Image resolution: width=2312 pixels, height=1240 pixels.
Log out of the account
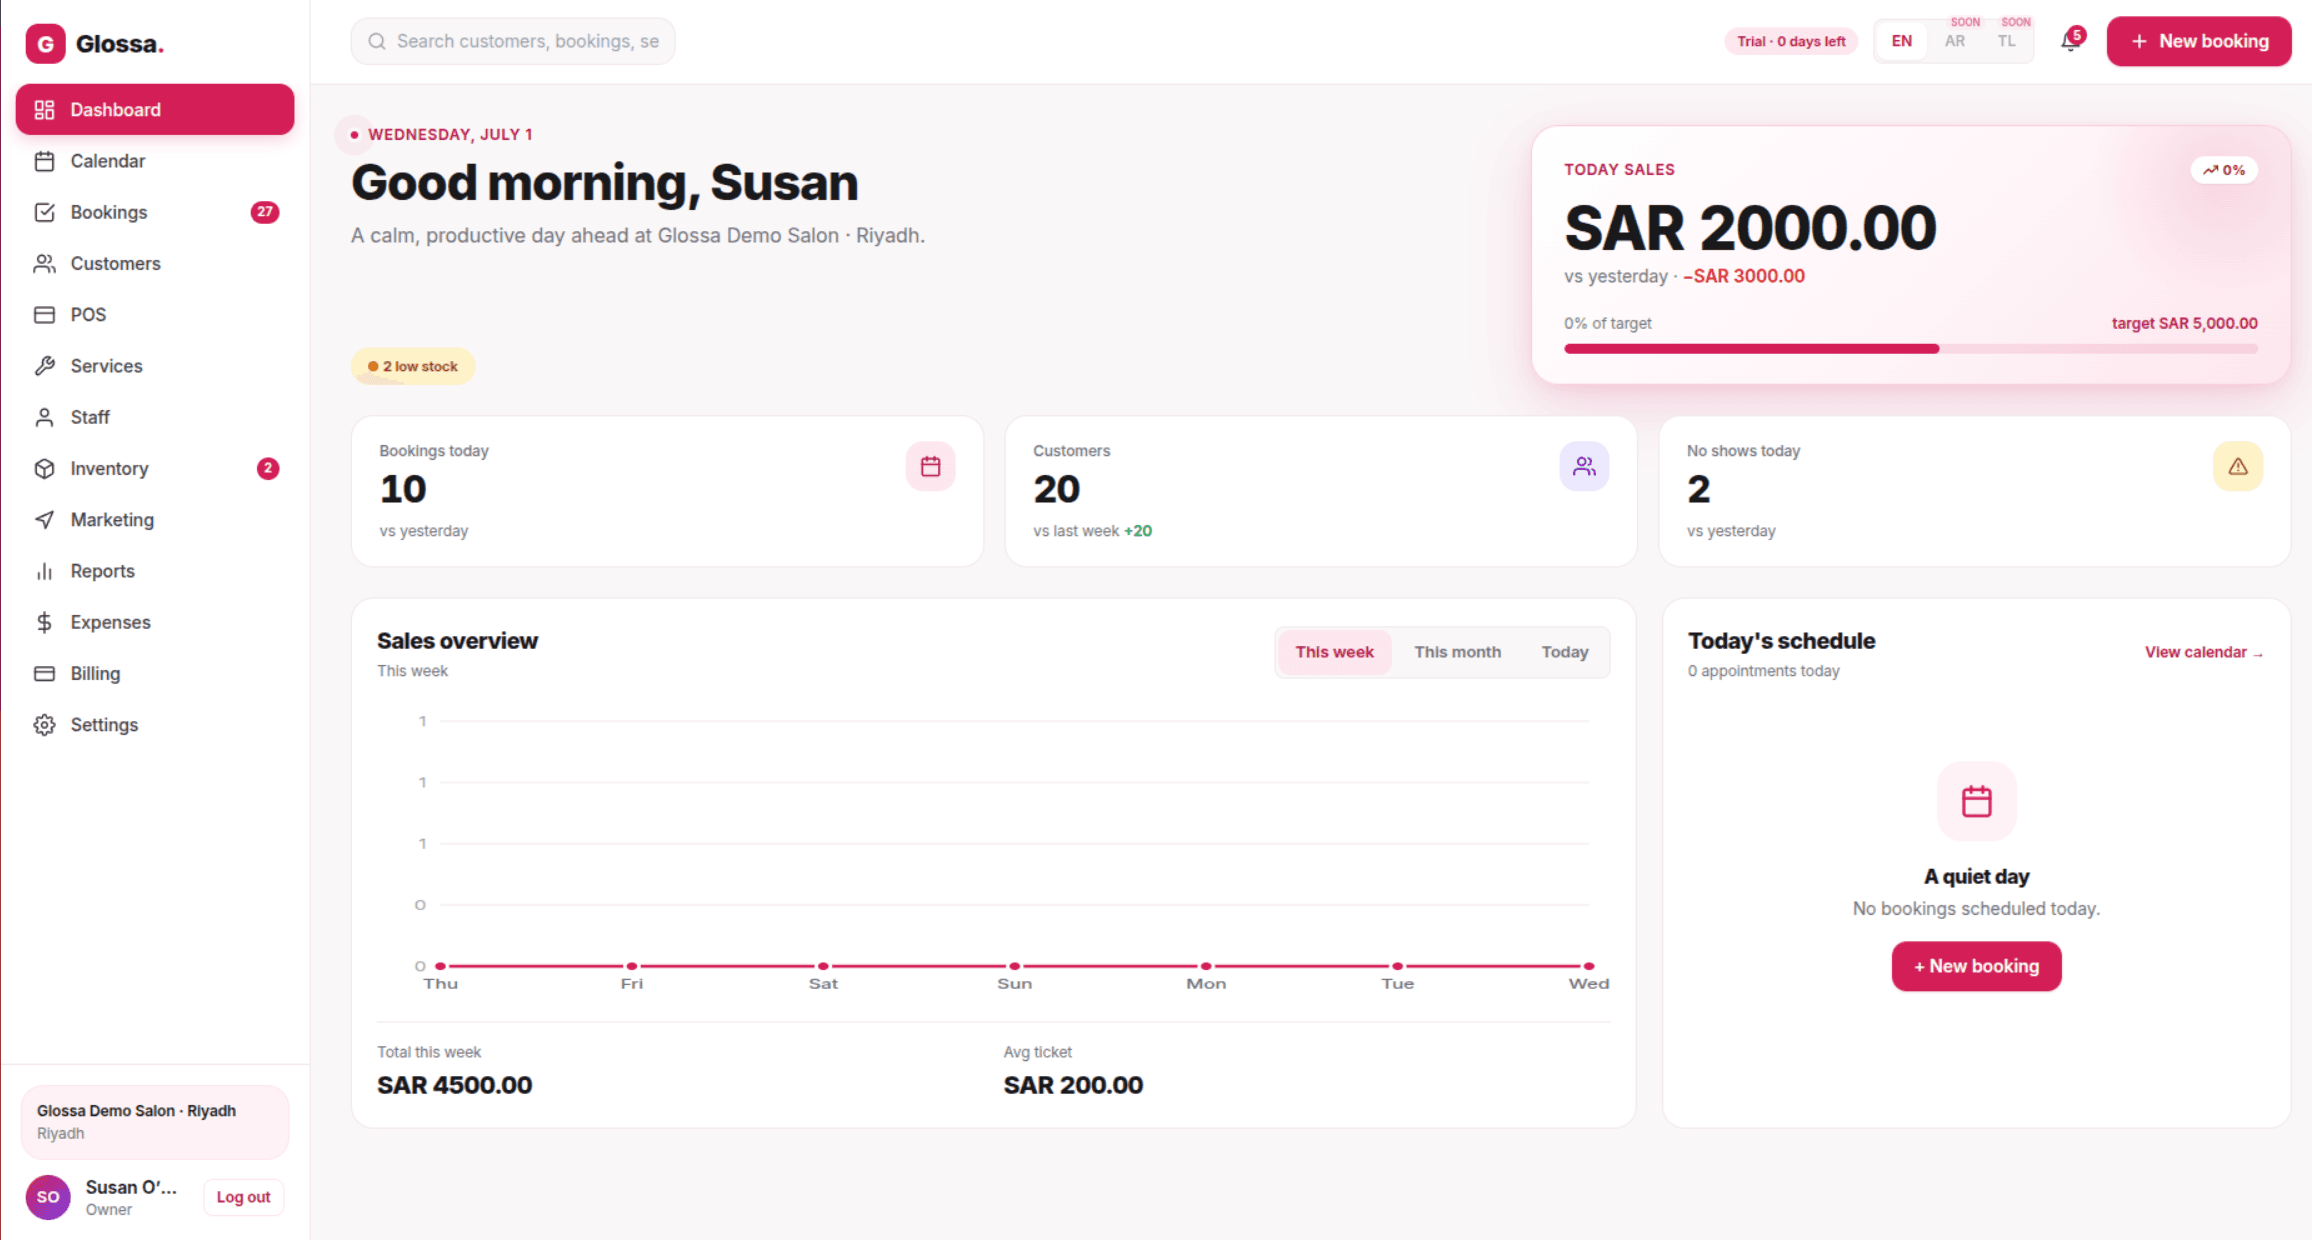243,1197
